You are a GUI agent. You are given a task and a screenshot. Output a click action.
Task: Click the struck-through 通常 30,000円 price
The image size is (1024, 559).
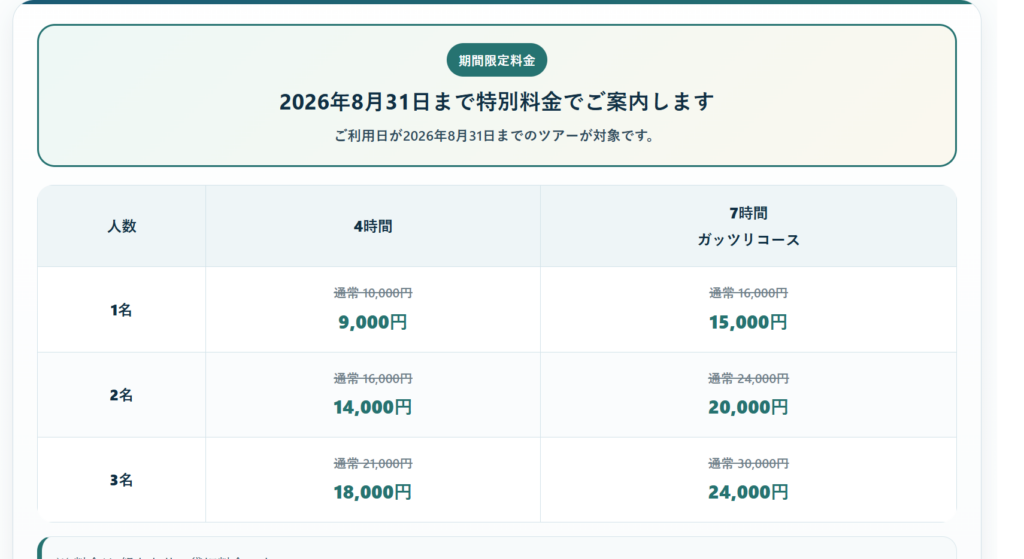coord(748,463)
